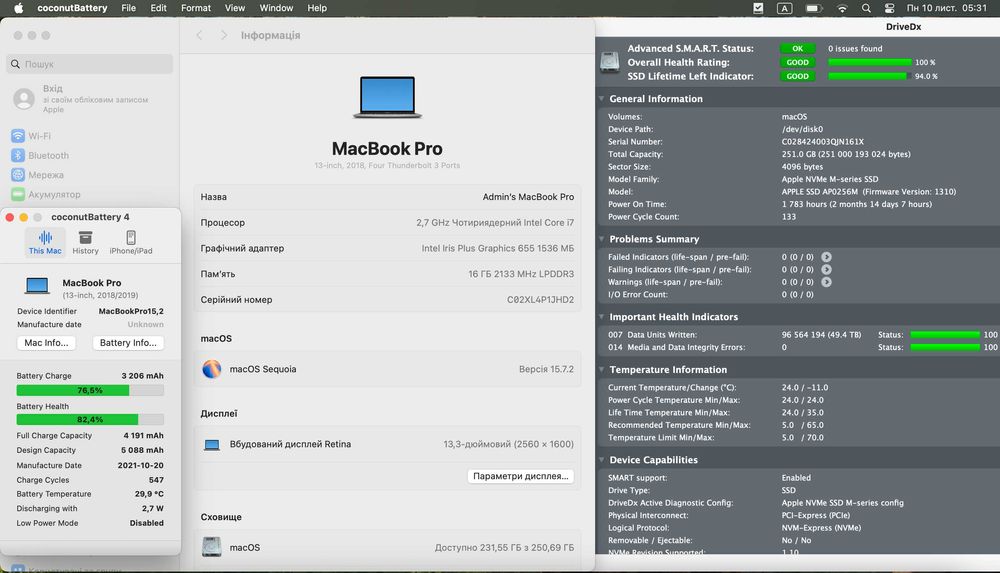Click the macOS Sequoia icon

[x=212, y=369]
